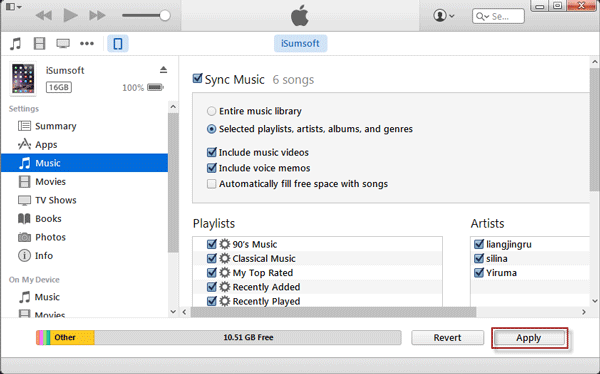Uncheck the liangjingru artist checkbox
The width and height of the screenshot is (600, 374).
click(x=479, y=244)
